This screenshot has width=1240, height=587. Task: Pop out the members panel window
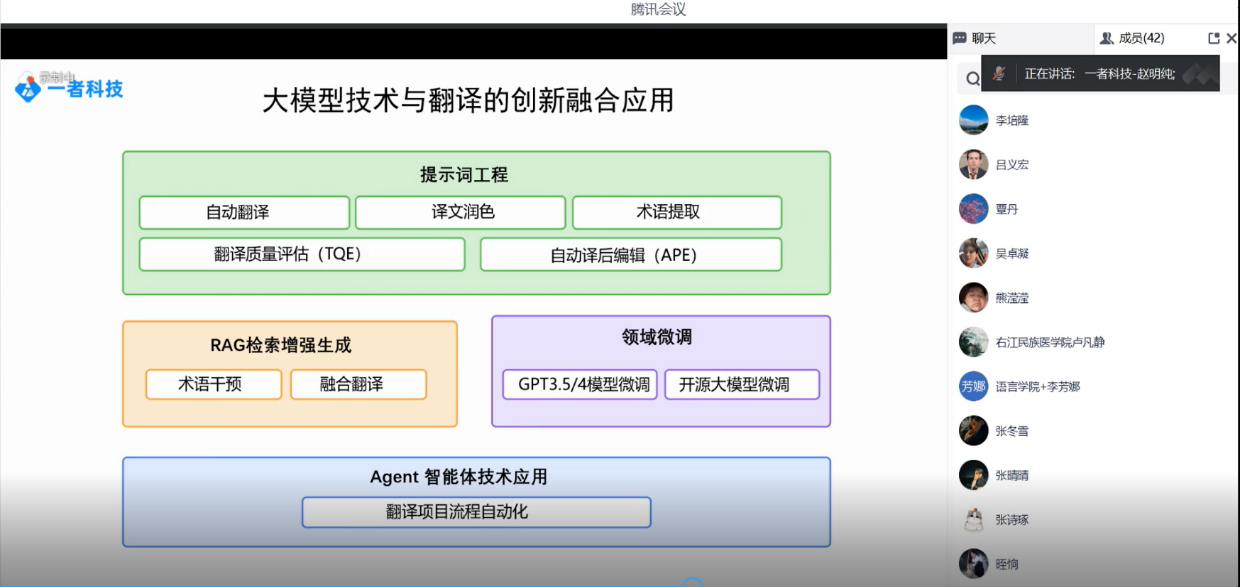[1213, 38]
